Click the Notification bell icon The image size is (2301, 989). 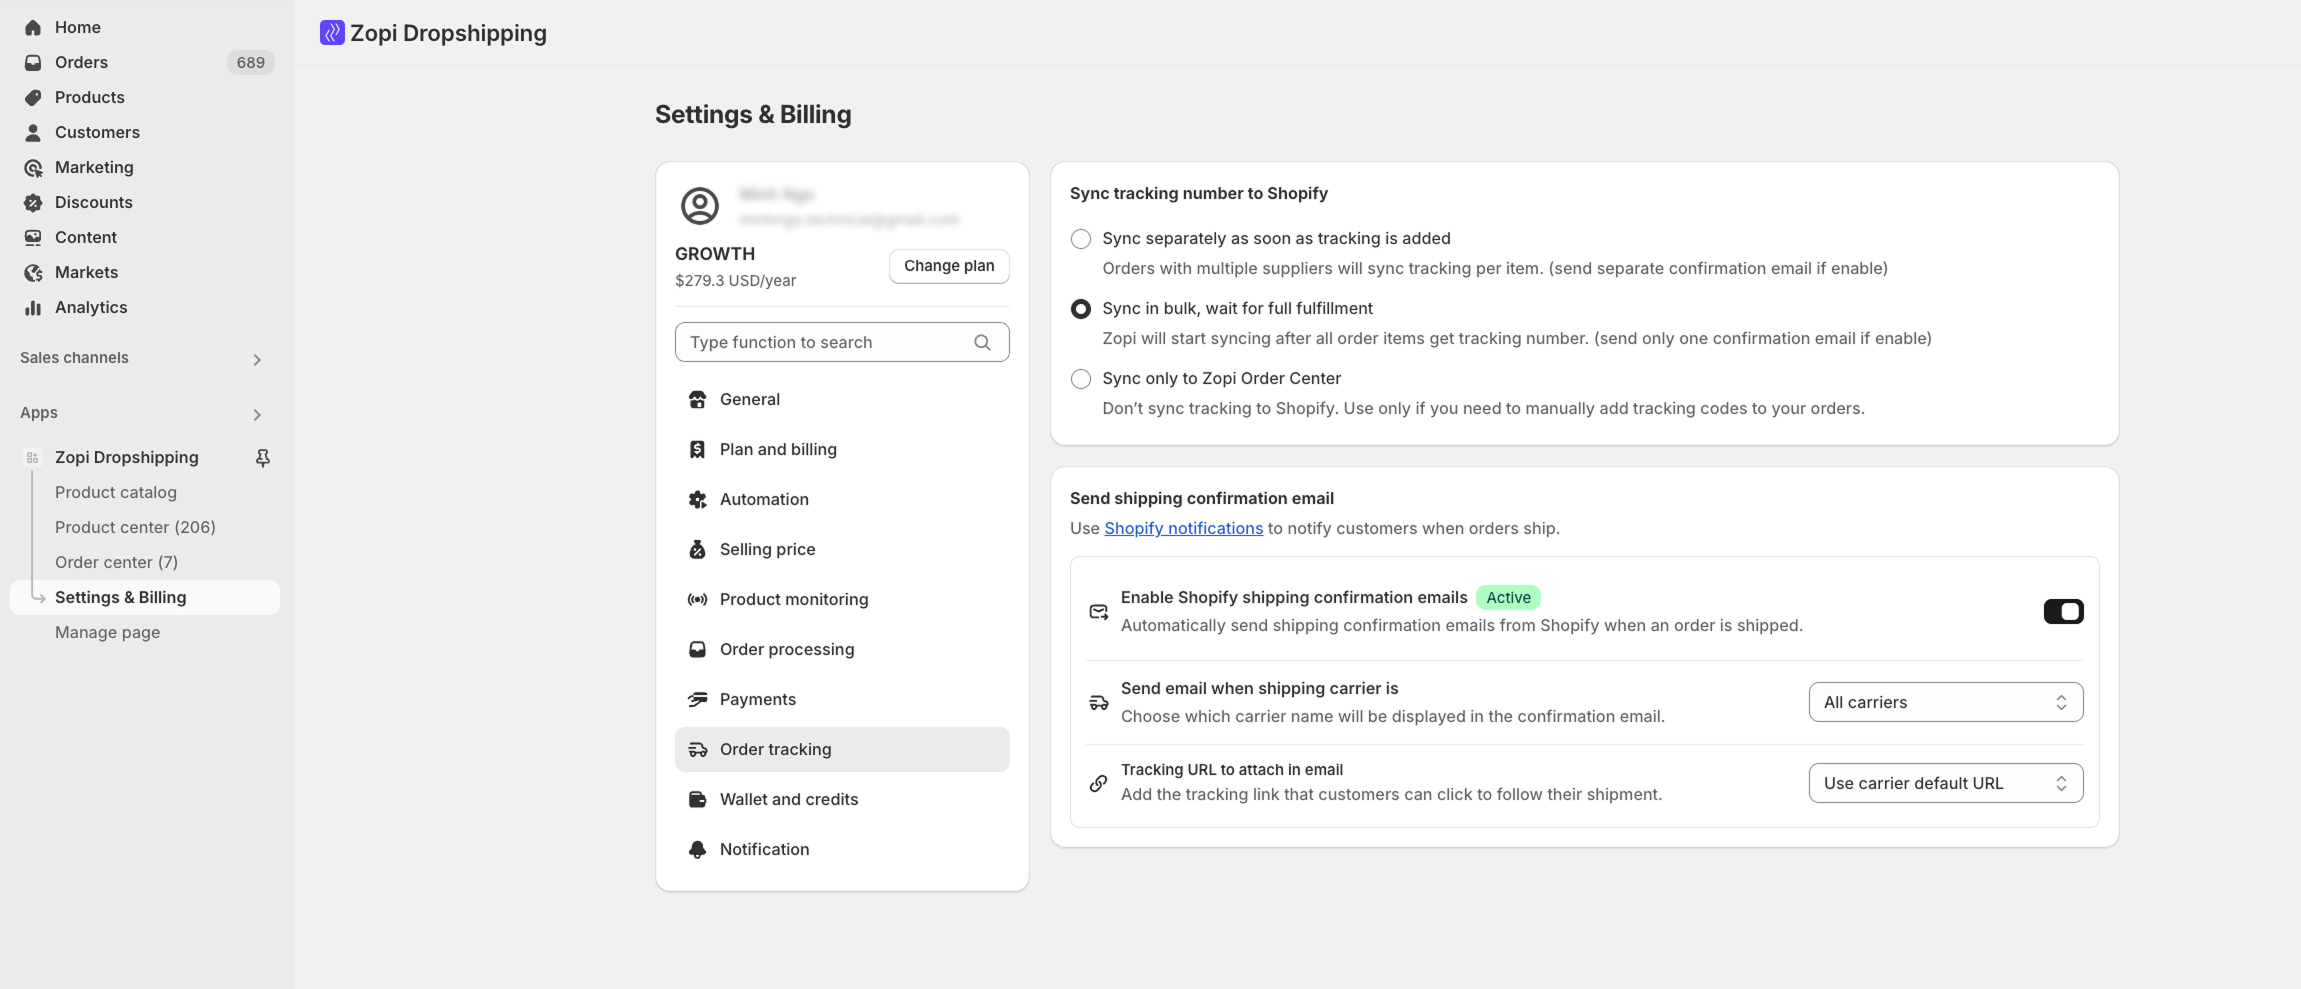point(697,849)
